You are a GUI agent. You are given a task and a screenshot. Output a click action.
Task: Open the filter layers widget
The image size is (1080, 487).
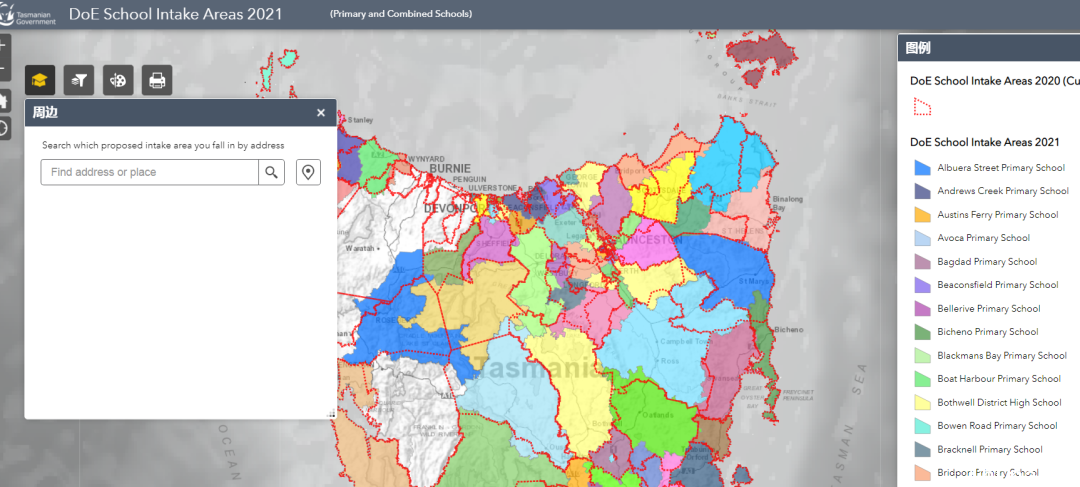click(x=79, y=81)
